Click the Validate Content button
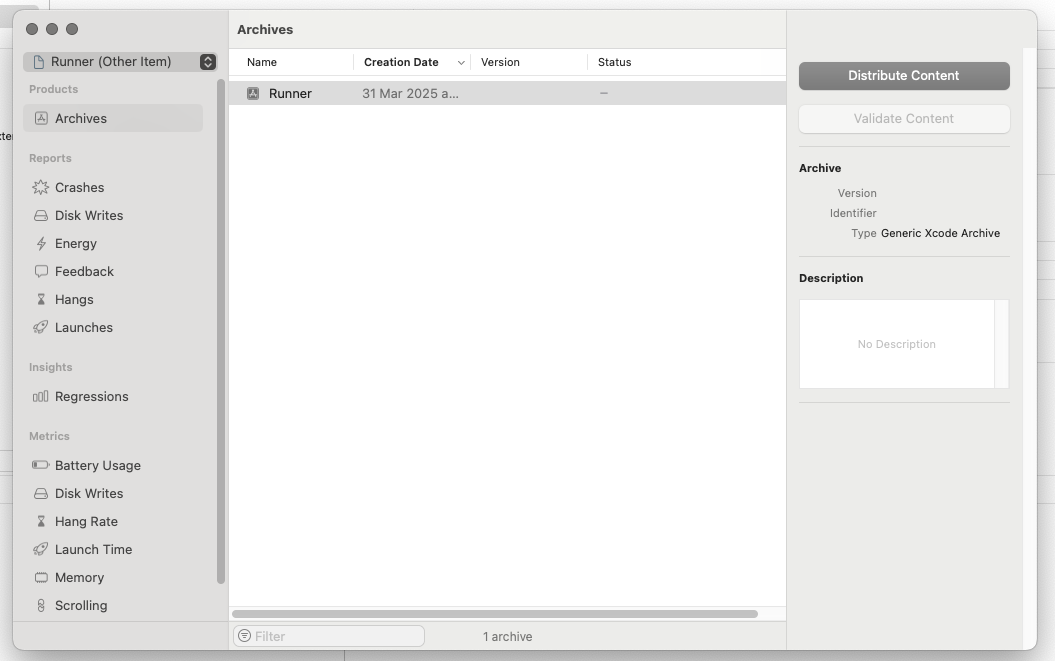The width and height of the screenshot is (1055, 661). [x=904, y=119]
